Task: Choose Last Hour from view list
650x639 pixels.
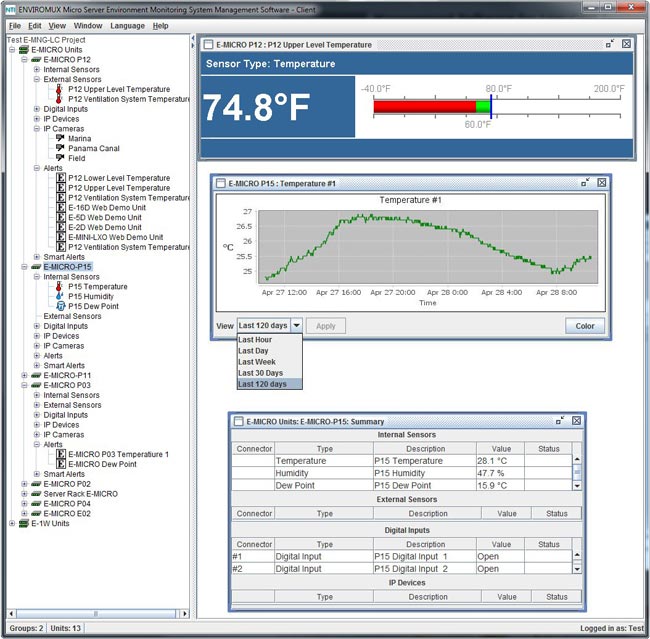Action: pos(269,340)
